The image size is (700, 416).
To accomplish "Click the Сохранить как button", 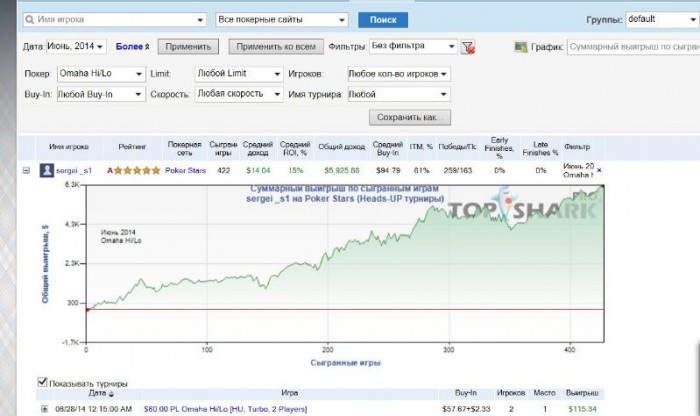I will [x=410, y=117].
